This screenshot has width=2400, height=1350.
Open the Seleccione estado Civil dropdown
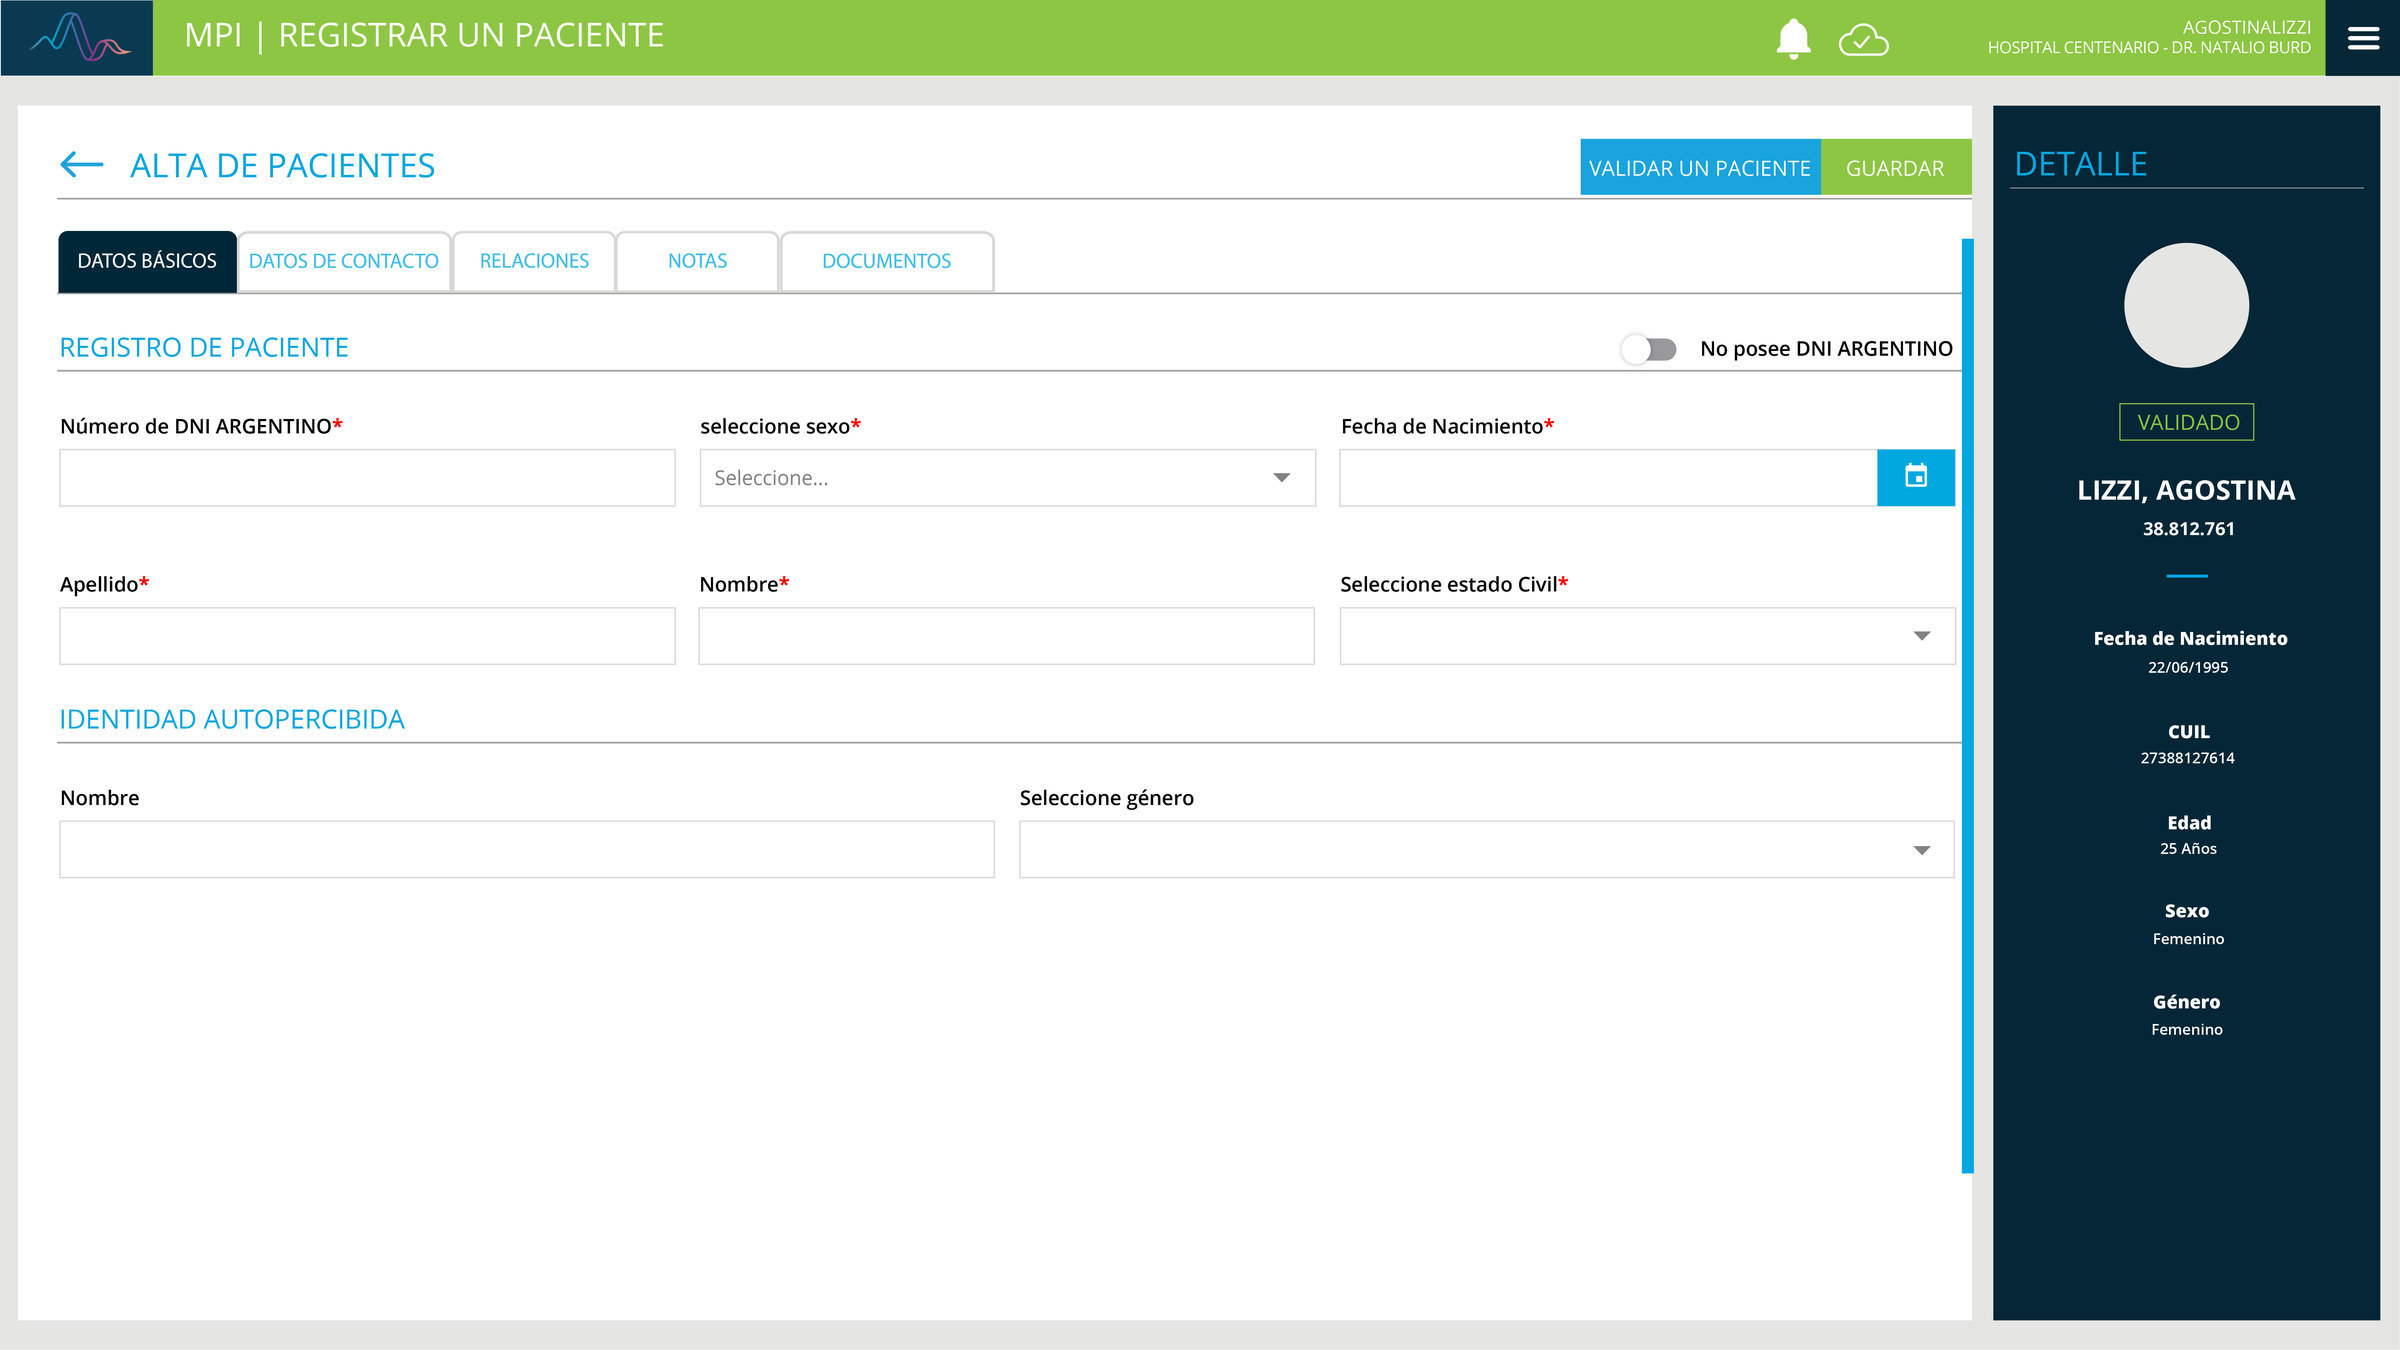click(1647, 636)
